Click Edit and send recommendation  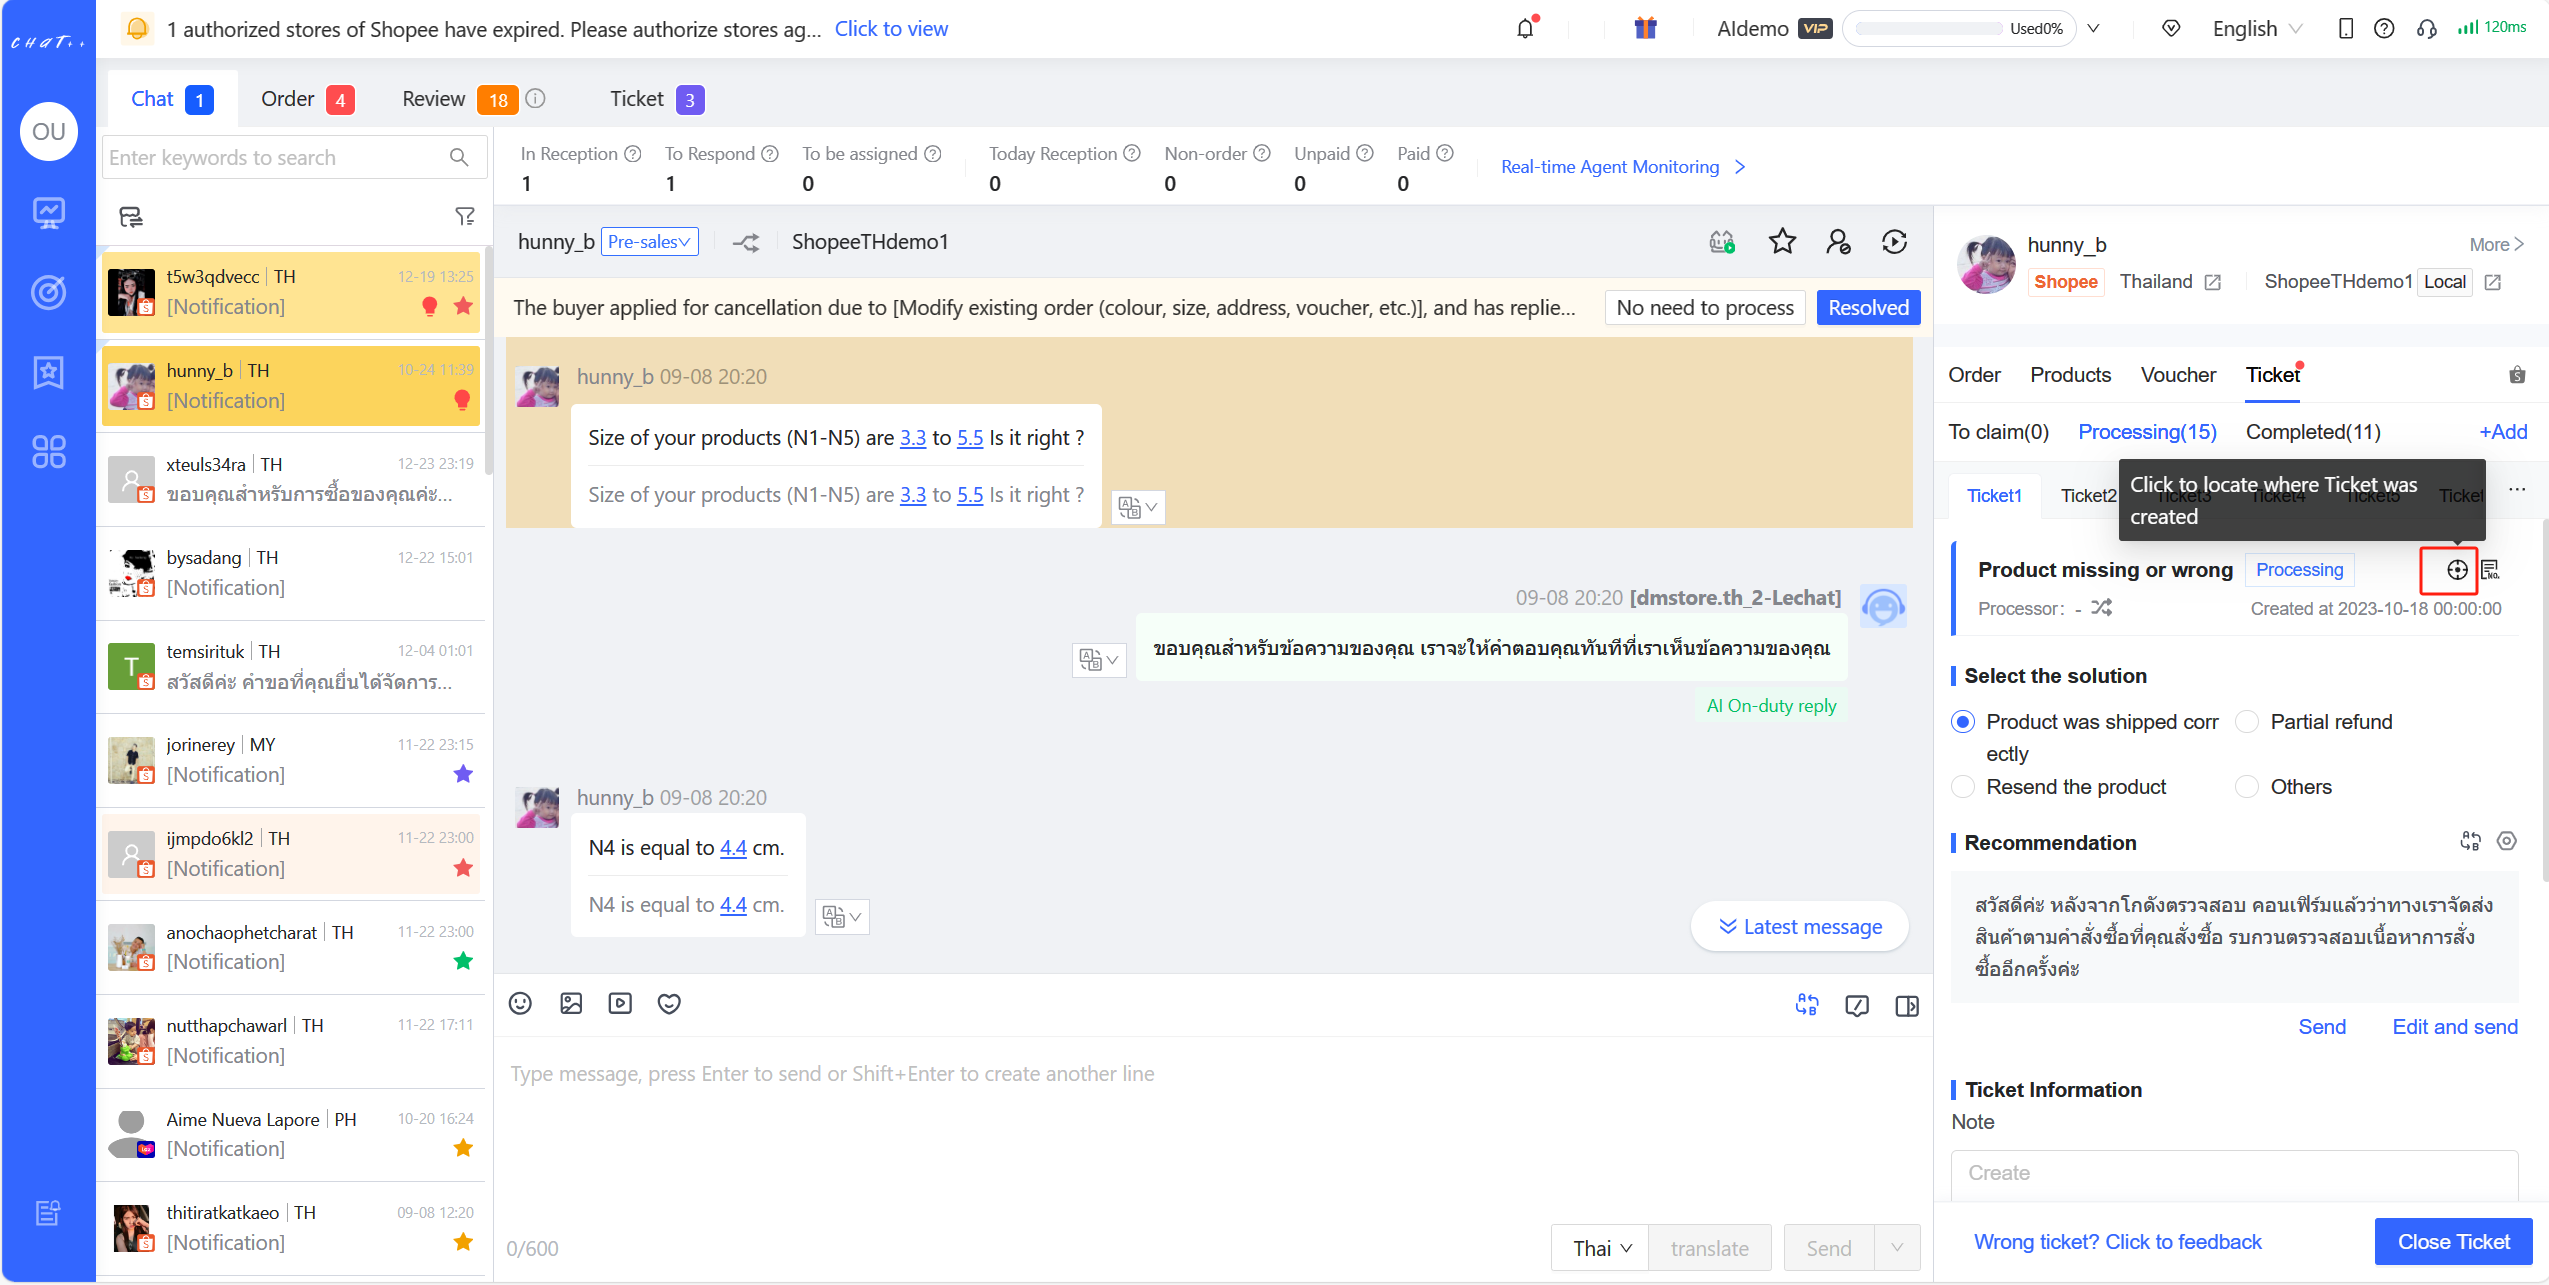click(x=2455, y=1027)
